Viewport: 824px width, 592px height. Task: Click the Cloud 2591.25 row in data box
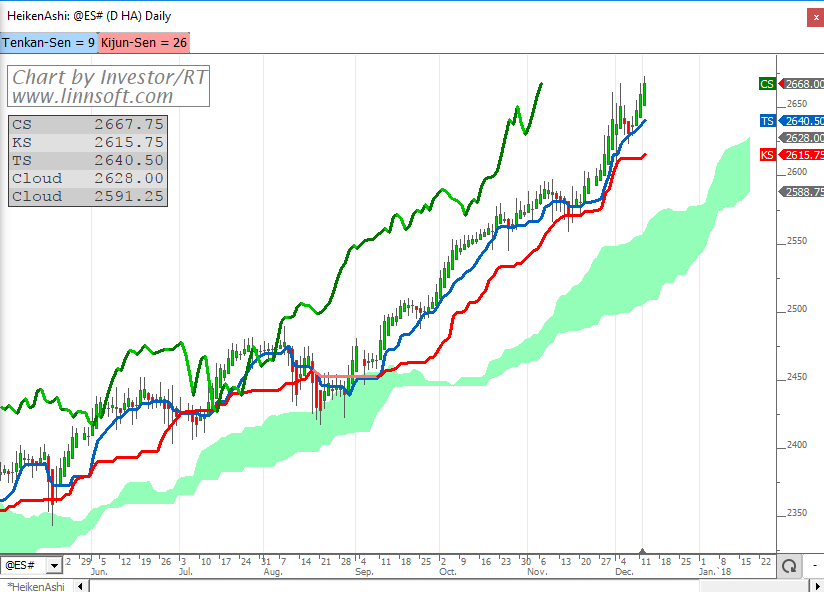click(88, 196)
